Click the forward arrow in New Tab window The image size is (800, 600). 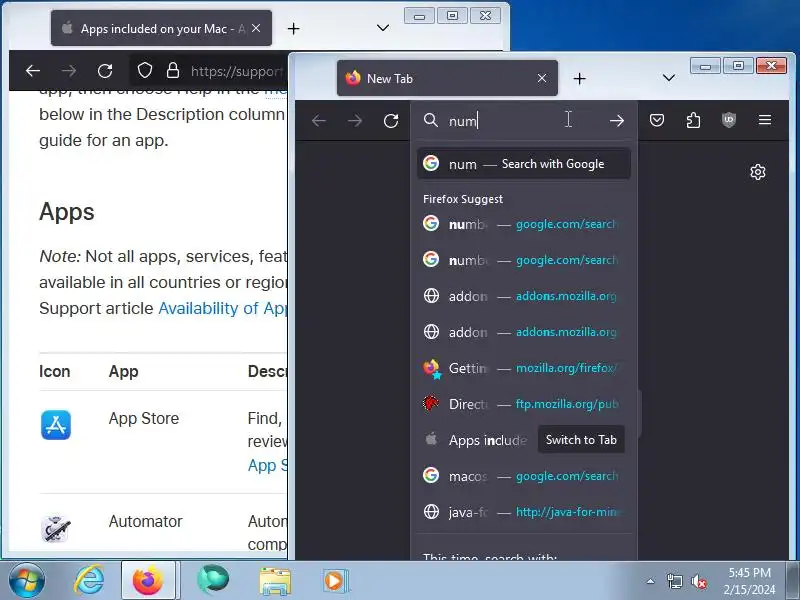pos(355,121)
